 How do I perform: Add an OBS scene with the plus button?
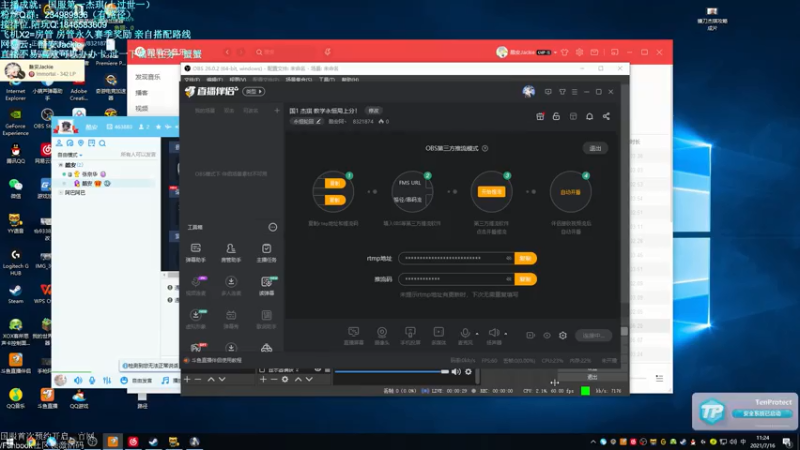point(187,379)
